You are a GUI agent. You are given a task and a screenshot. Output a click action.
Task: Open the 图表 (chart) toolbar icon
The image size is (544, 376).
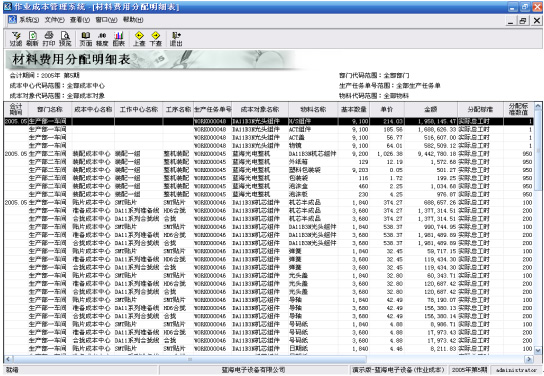coord(119,39)
